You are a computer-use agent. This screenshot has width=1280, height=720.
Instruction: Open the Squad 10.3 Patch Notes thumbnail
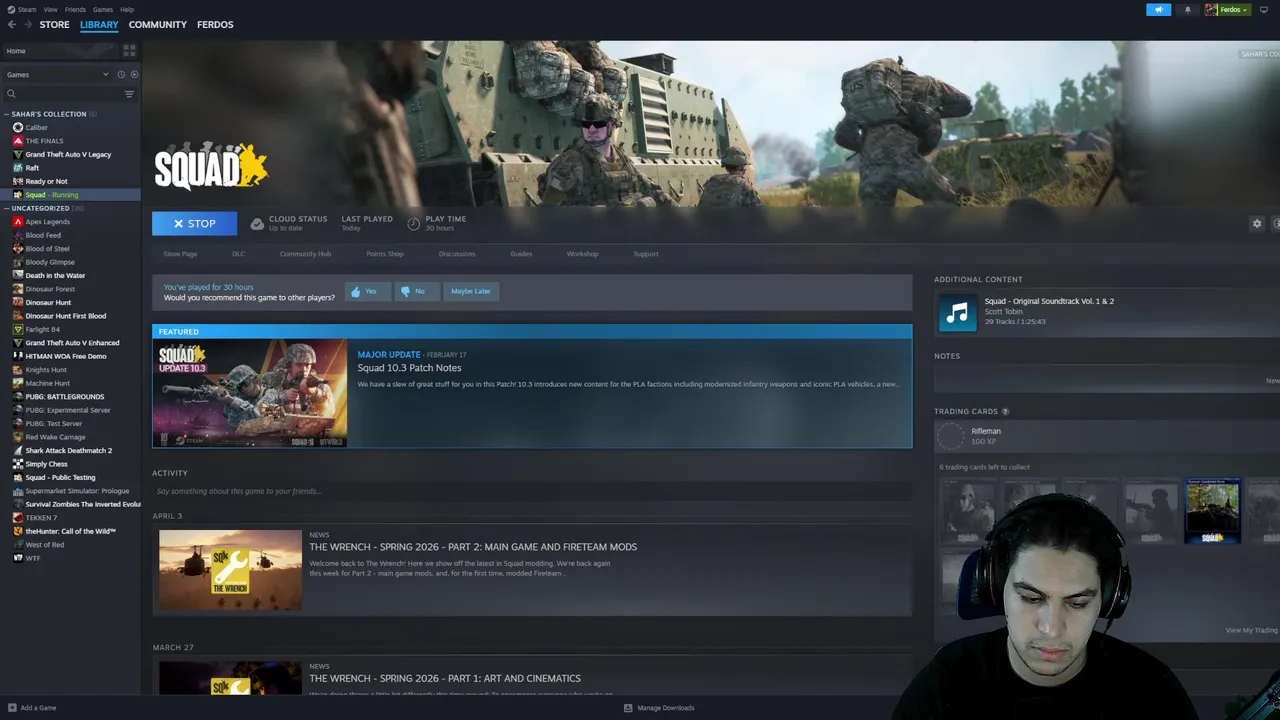pos(250,393)
